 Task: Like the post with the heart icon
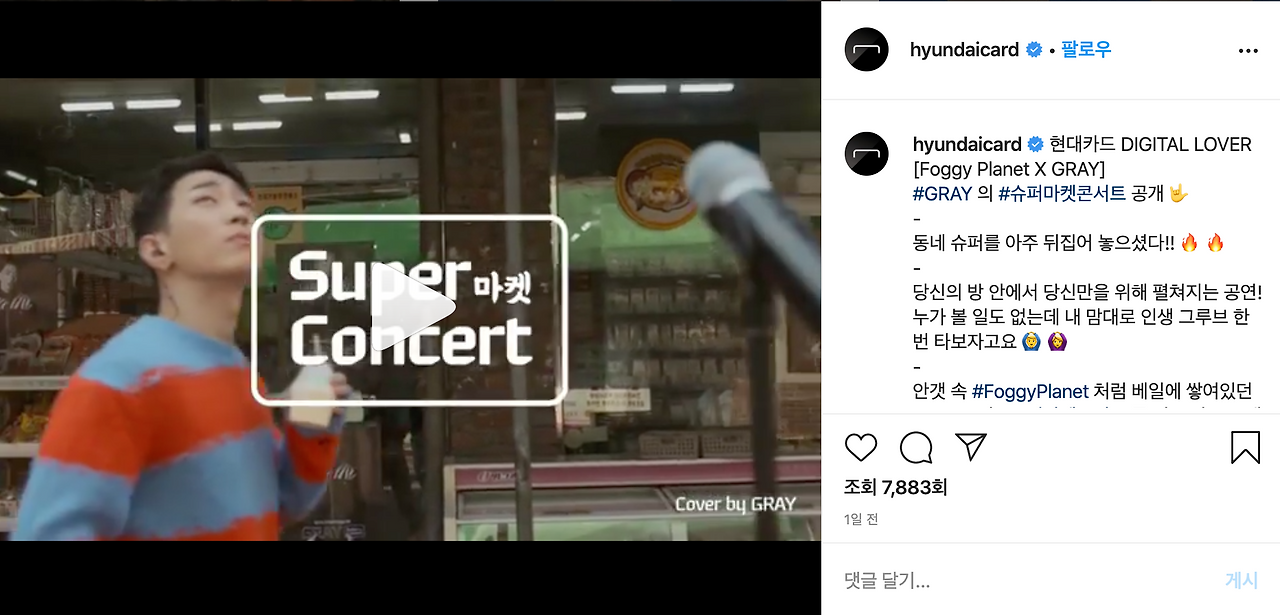pyautogui.click(x=861, y=447)
